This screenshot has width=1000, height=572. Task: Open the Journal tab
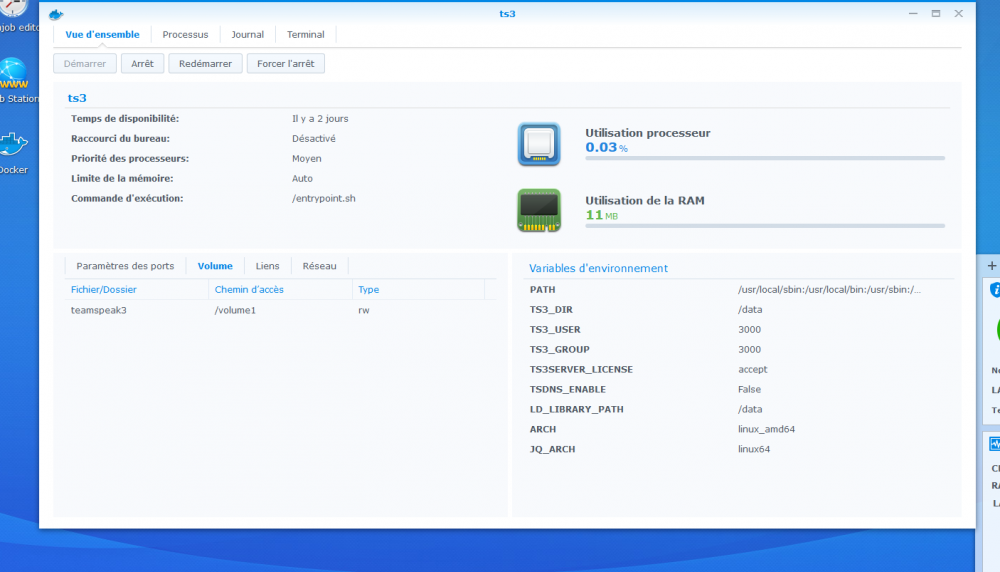tap(247, 34)
